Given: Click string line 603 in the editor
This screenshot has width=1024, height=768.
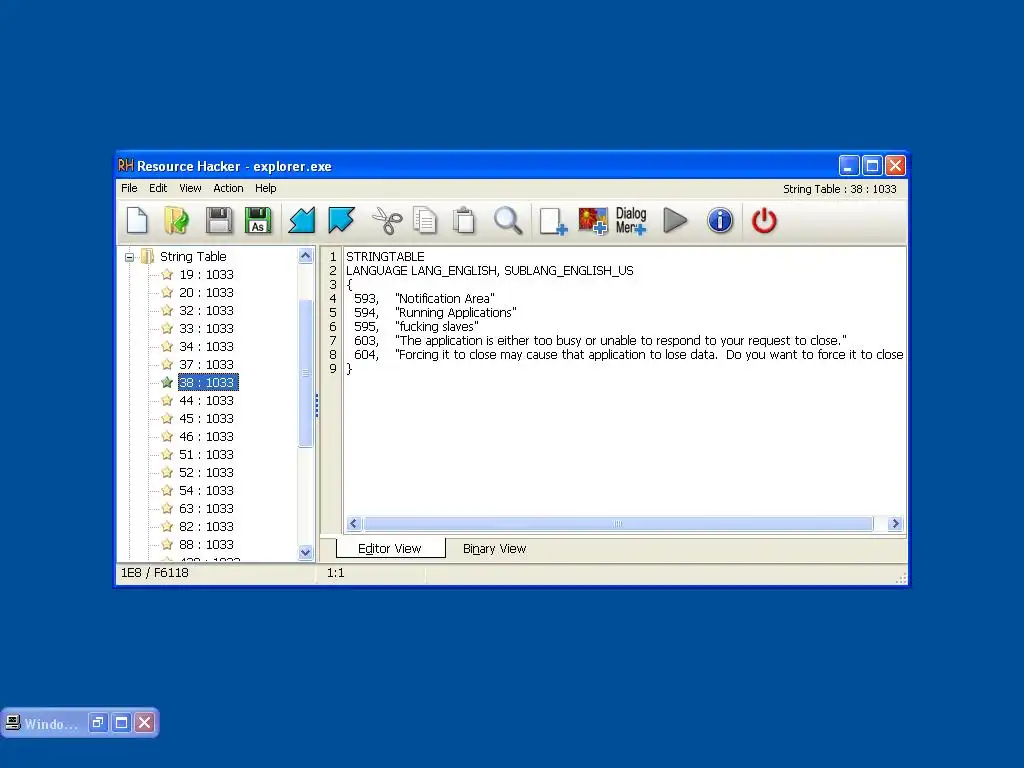Looking at the screenshot, I should click(x=600, y=341).
